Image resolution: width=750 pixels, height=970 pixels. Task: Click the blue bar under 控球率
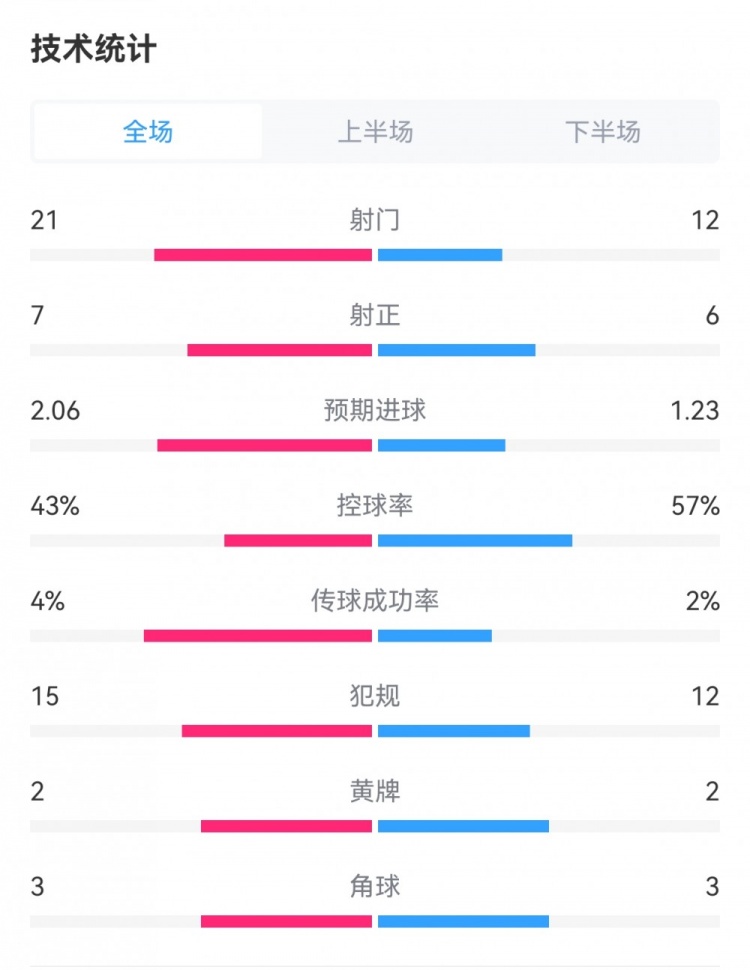coord(475,541)
